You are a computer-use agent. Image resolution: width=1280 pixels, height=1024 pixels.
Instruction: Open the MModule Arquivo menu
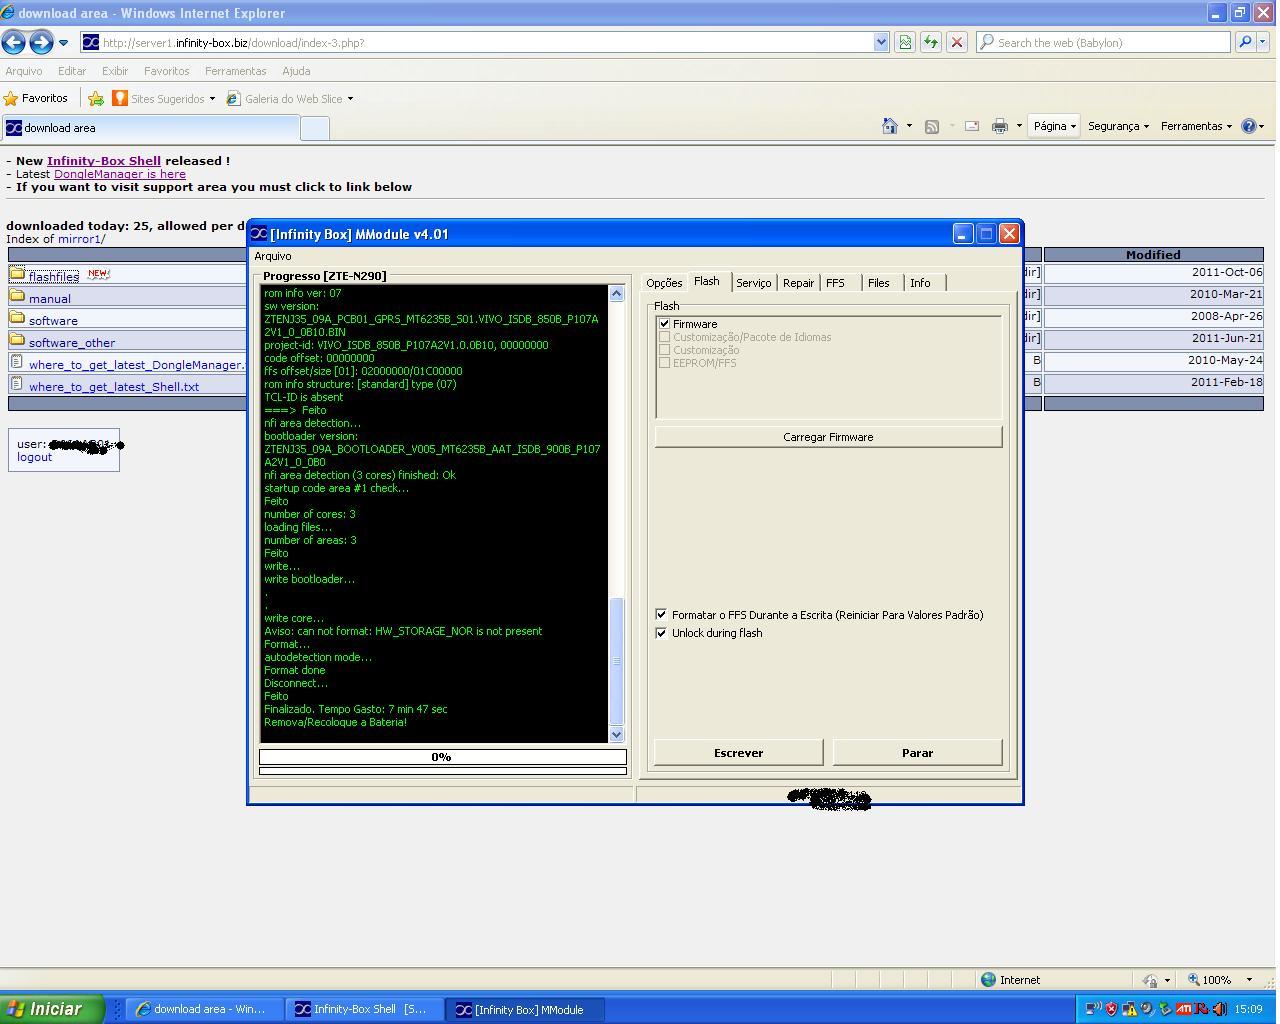(x=273, y=256)
